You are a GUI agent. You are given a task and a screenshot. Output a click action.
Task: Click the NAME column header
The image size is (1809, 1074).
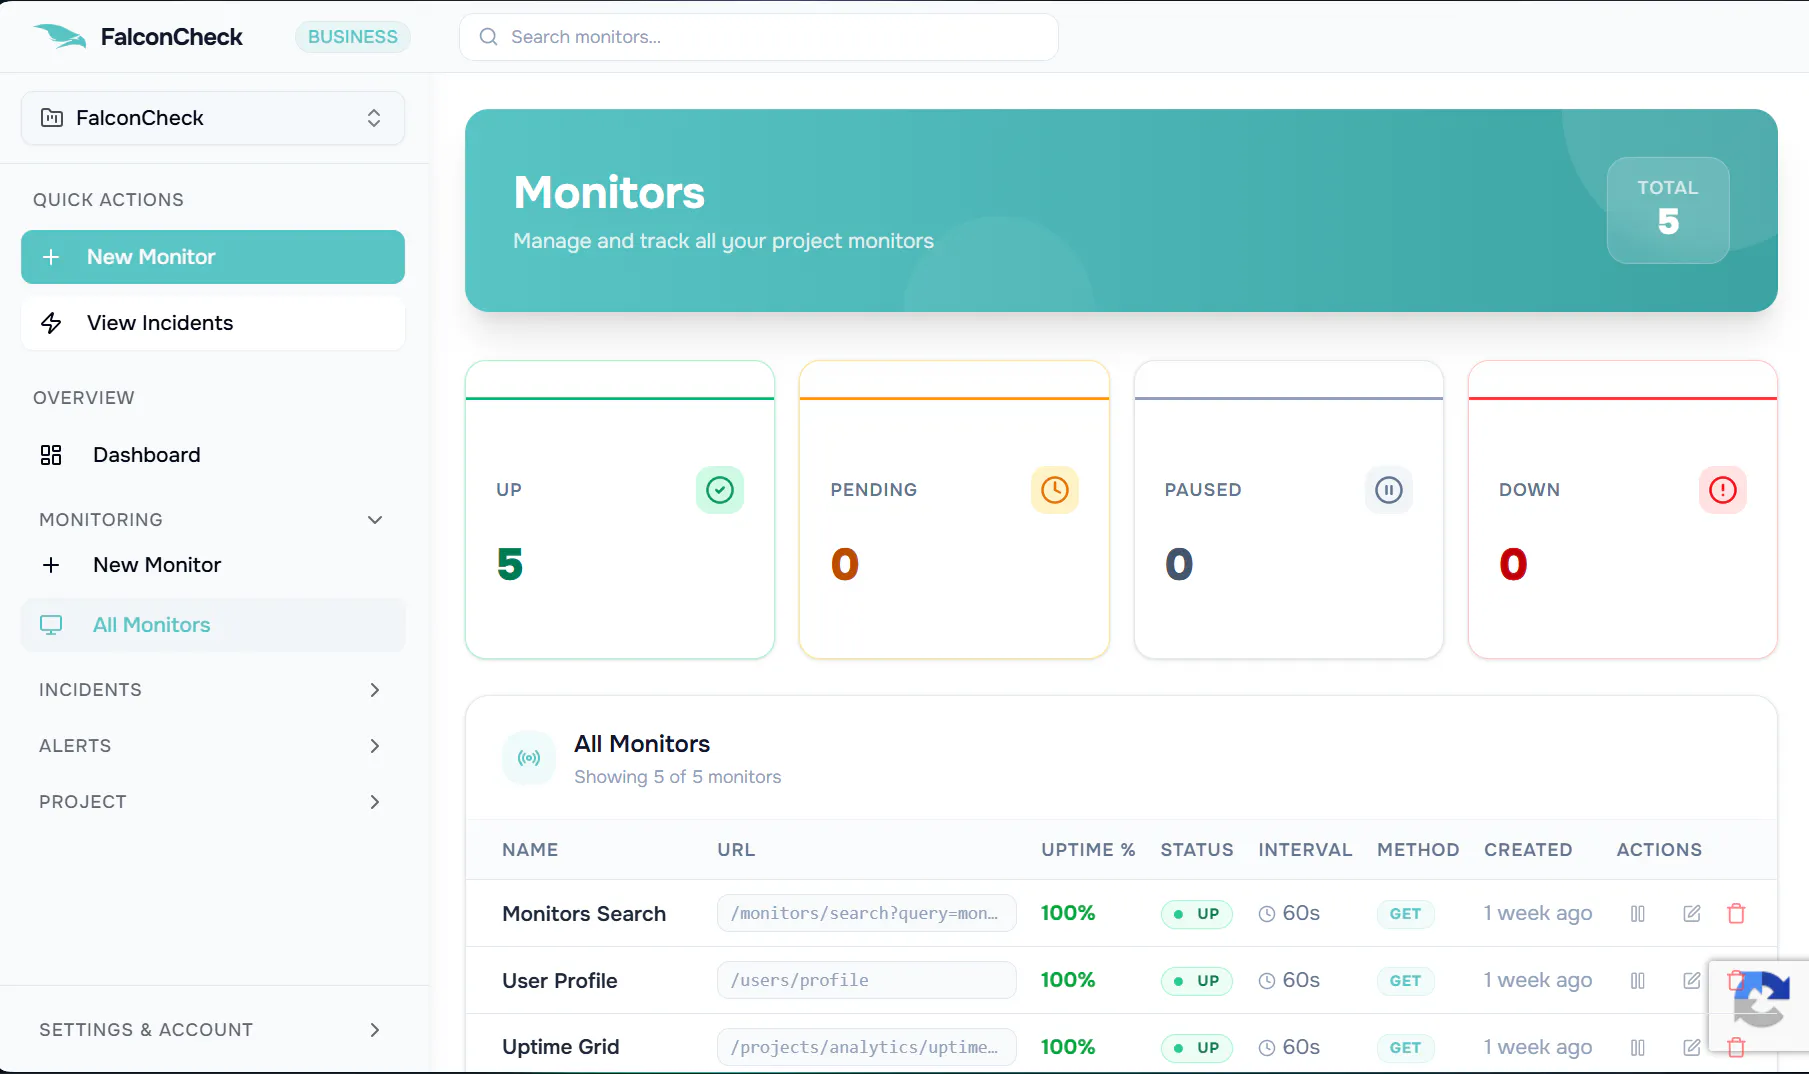click(x=530, y=850)
